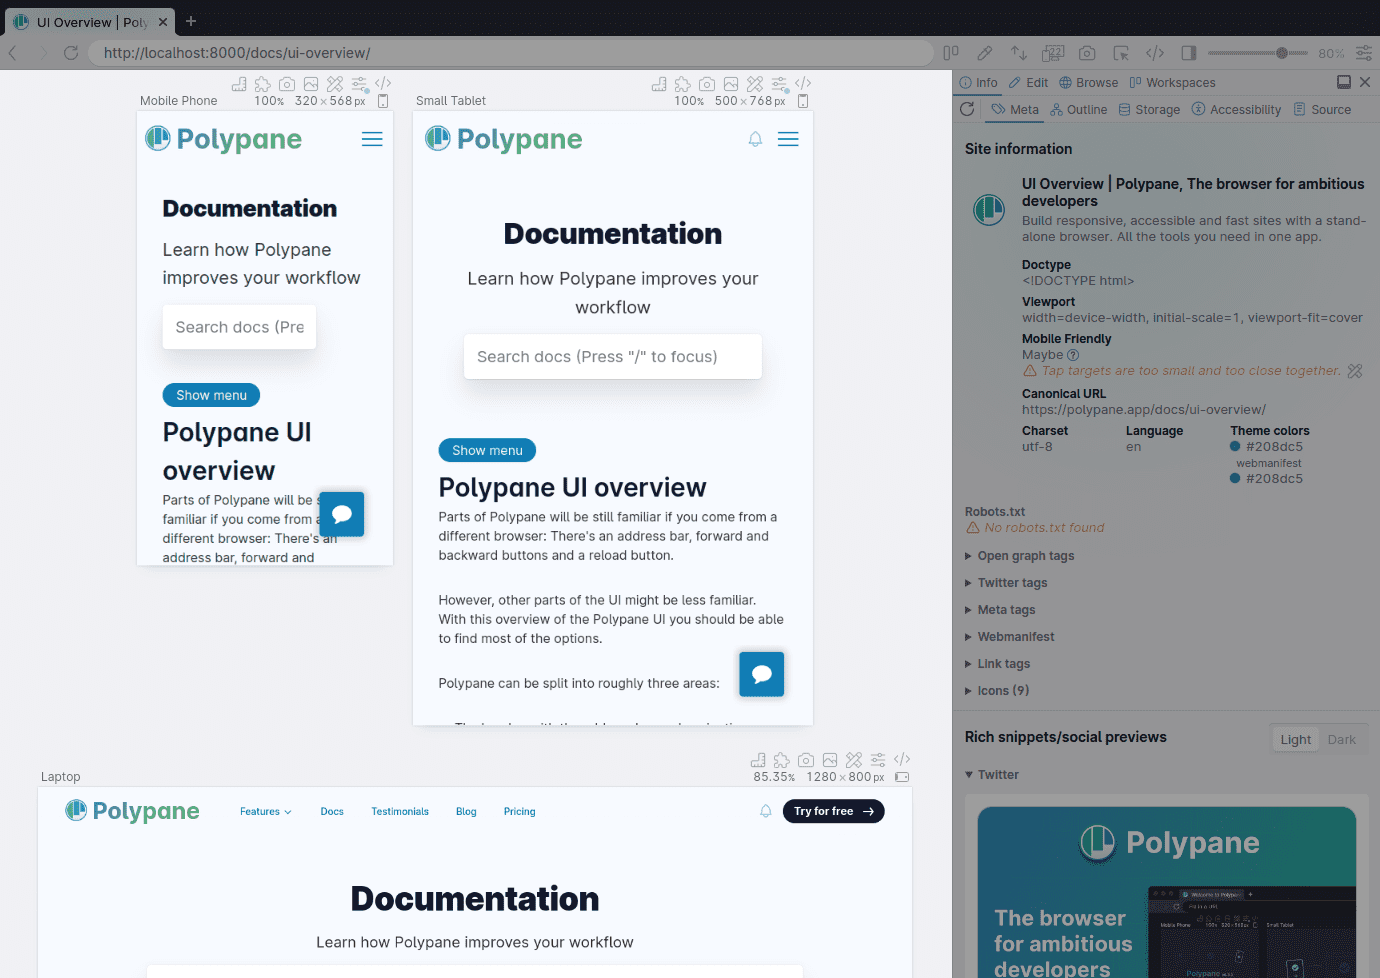Toggle the side panel dock icon in the toolbar
The width and height of the screenshot is (1380, 978).
tap(1189, 53)
